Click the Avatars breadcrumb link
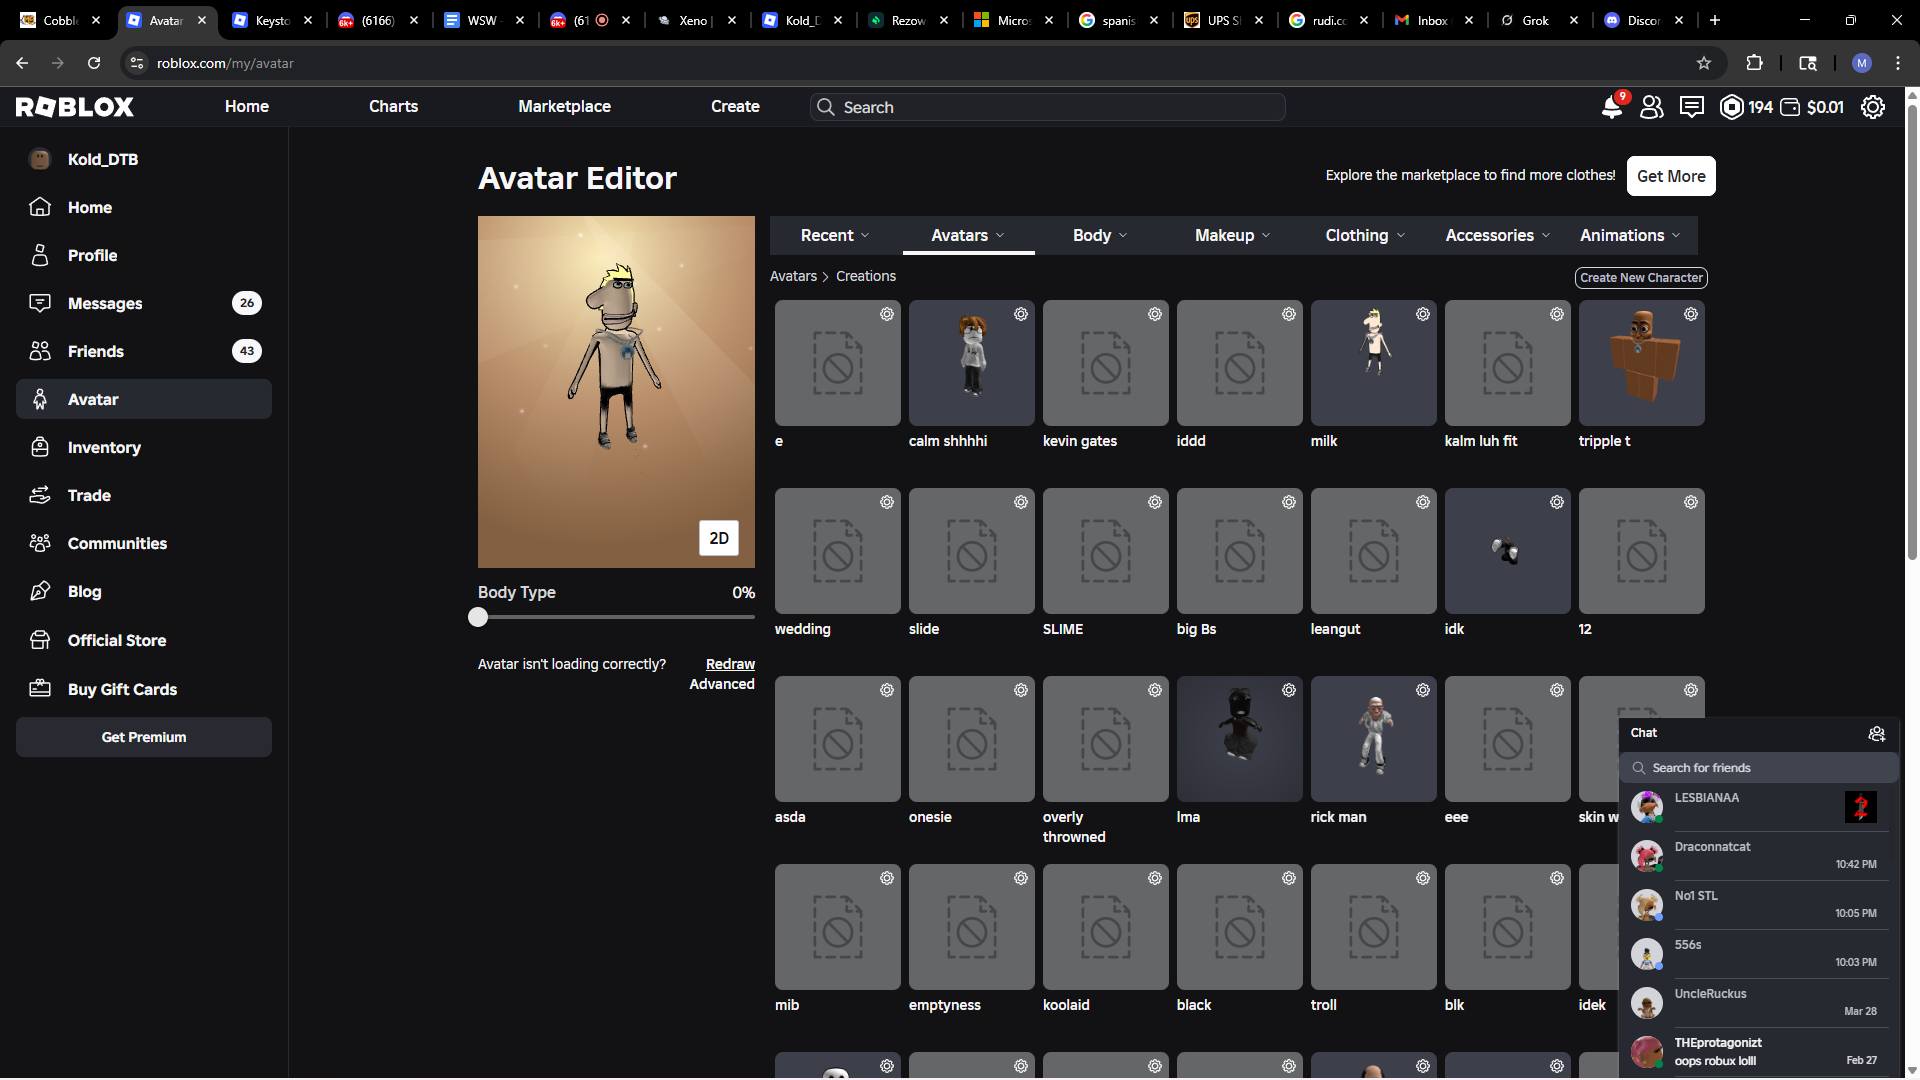The image size is (1920, 1080). [x=793, y=276]
